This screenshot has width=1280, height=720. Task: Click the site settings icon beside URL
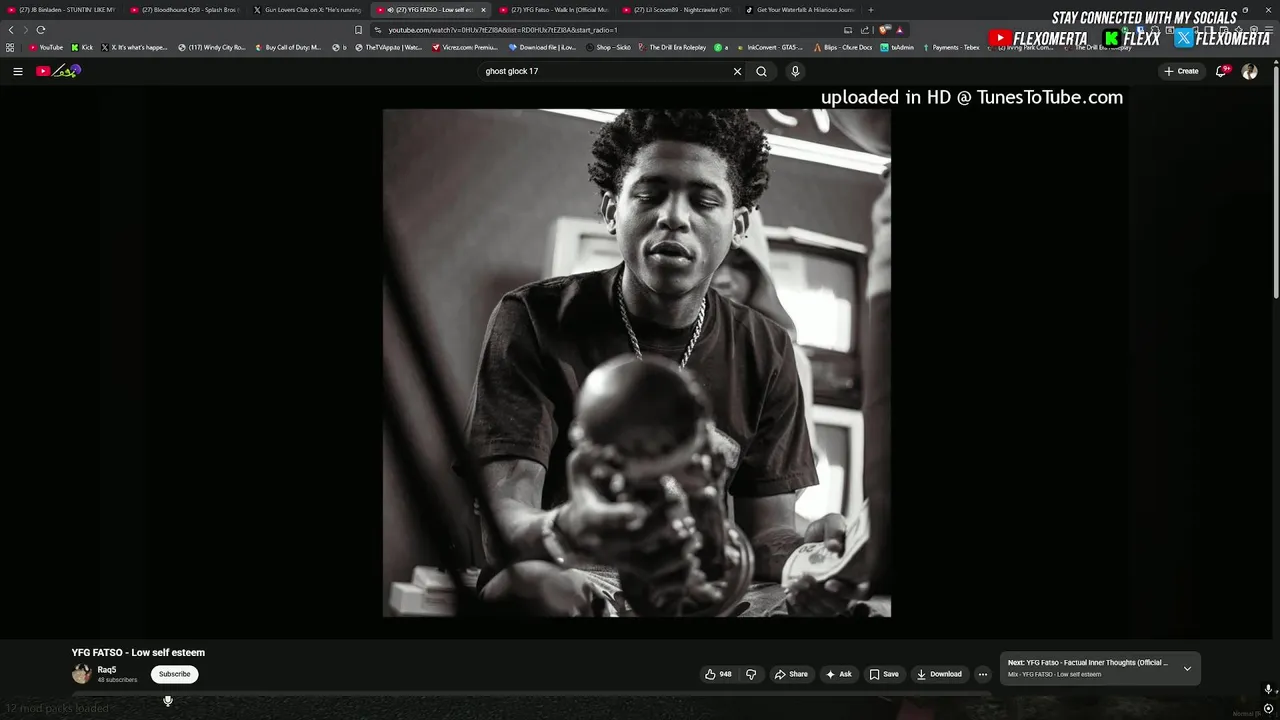(378, 30)
